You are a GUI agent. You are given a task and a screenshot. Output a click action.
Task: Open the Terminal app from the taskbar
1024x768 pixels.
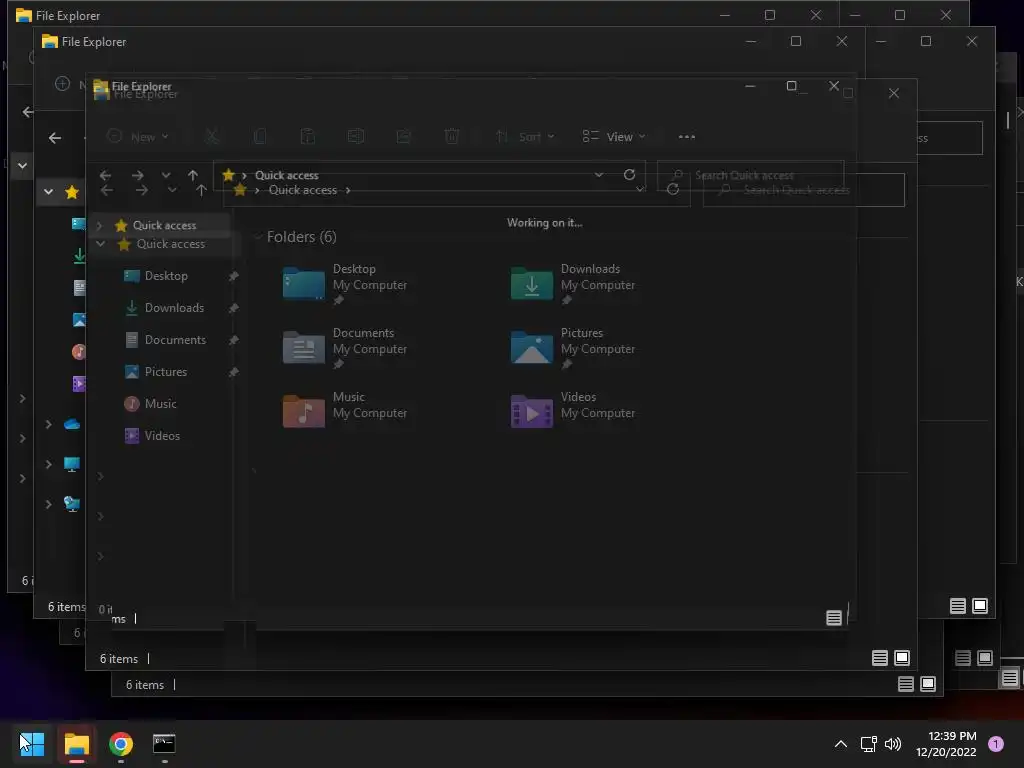tap(164, 744)
